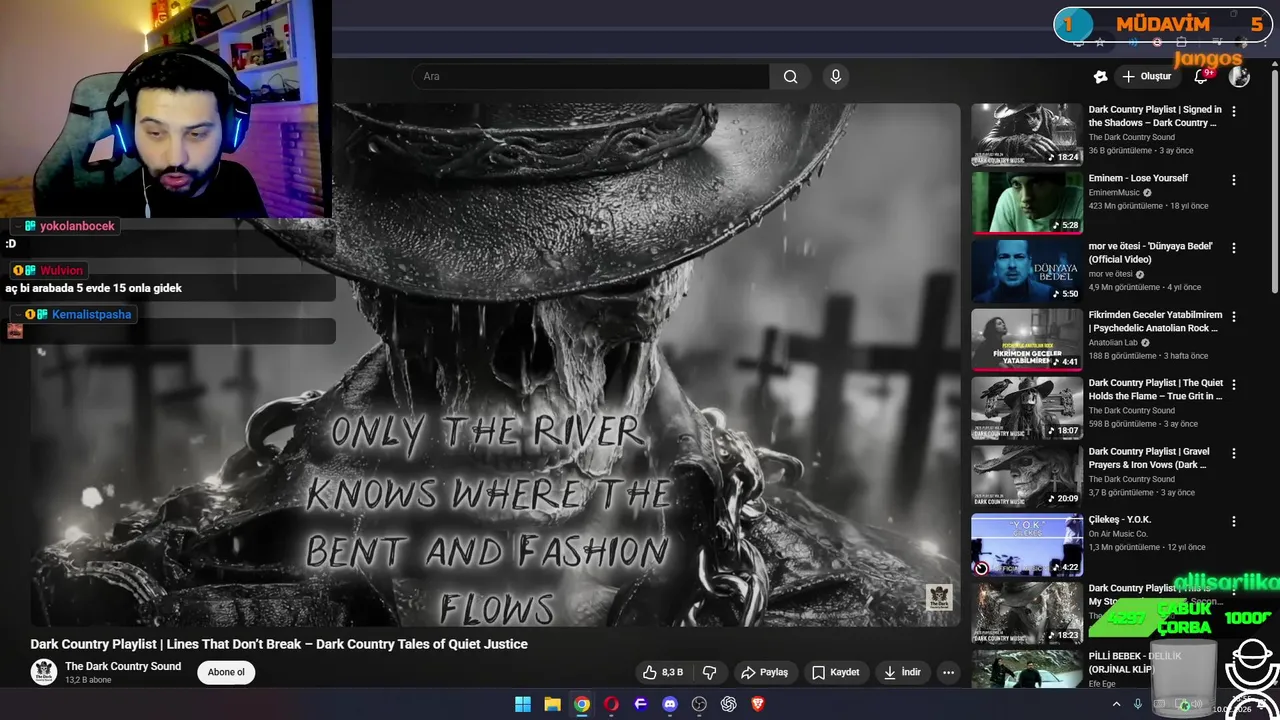This screenshot has width=1280, height=720.
Task: Open more actions menu under video
Action: [x=948, y=672]
